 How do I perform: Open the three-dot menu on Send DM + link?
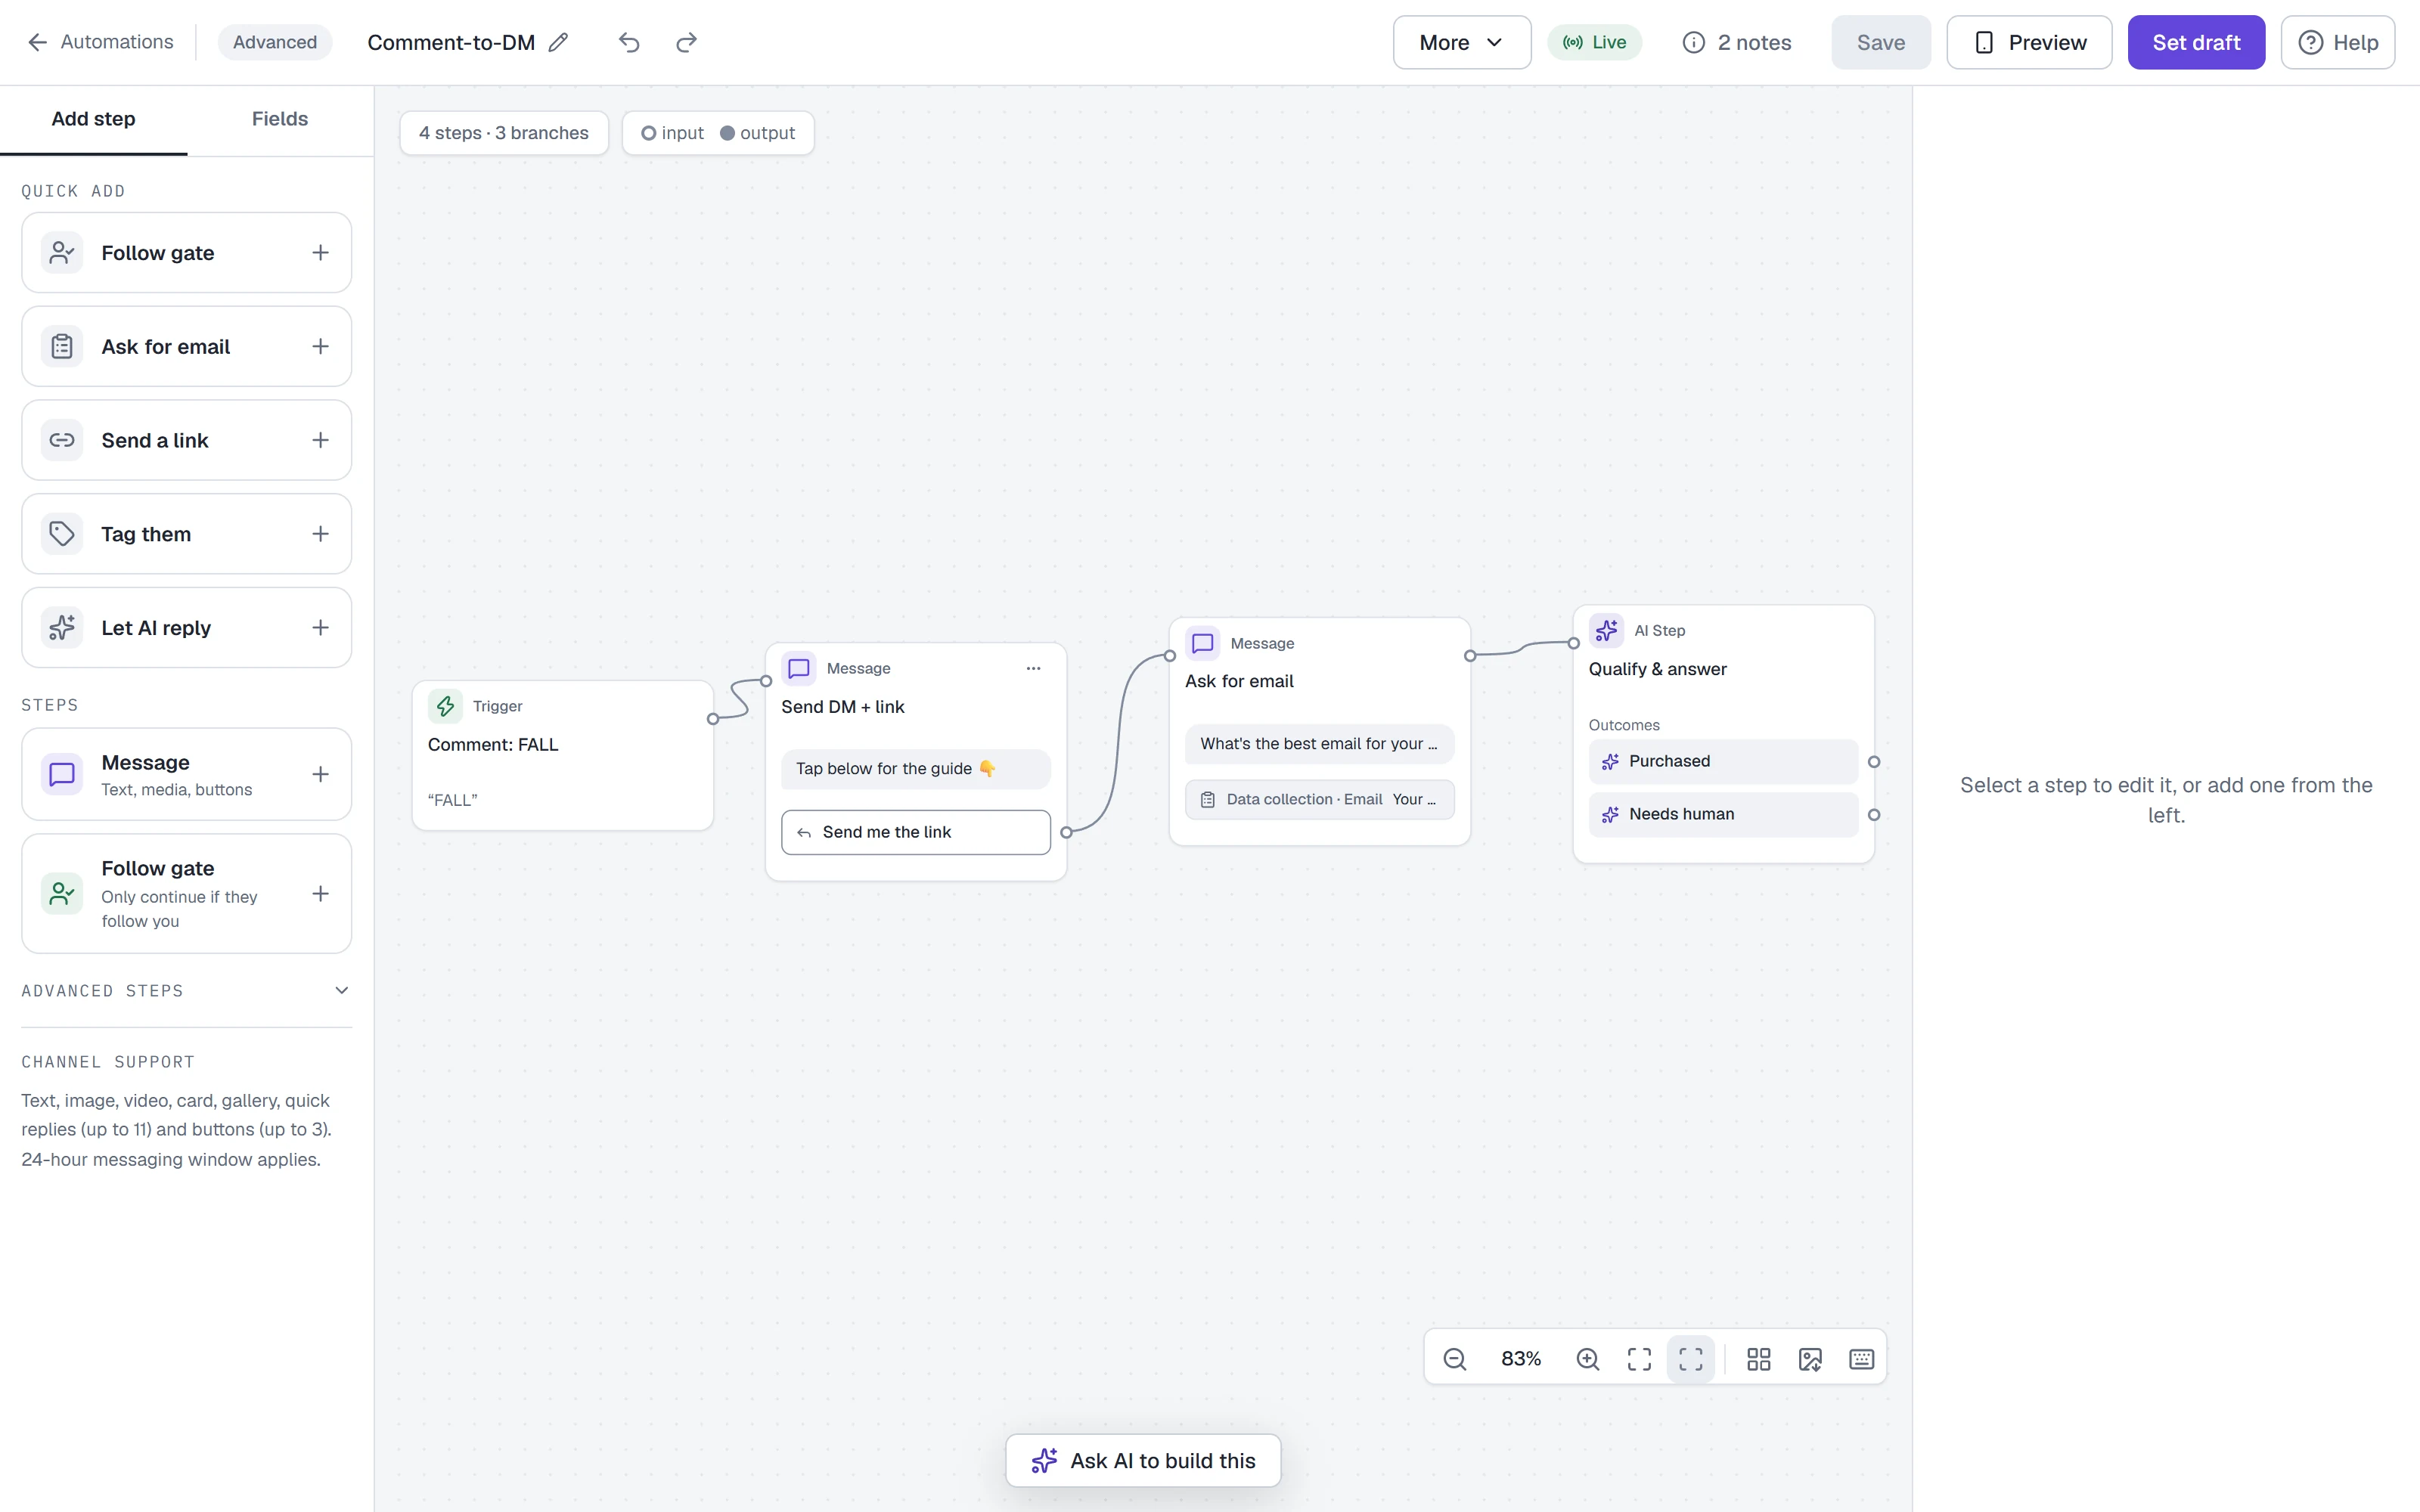[1033, 668]
